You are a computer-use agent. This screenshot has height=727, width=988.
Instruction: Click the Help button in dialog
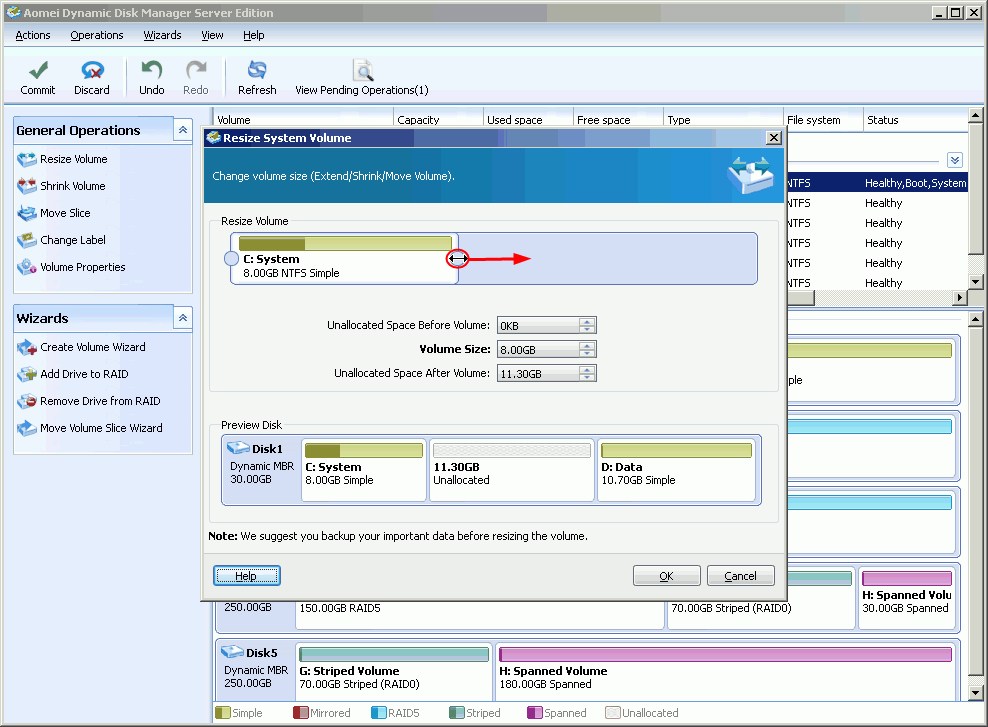246,576
